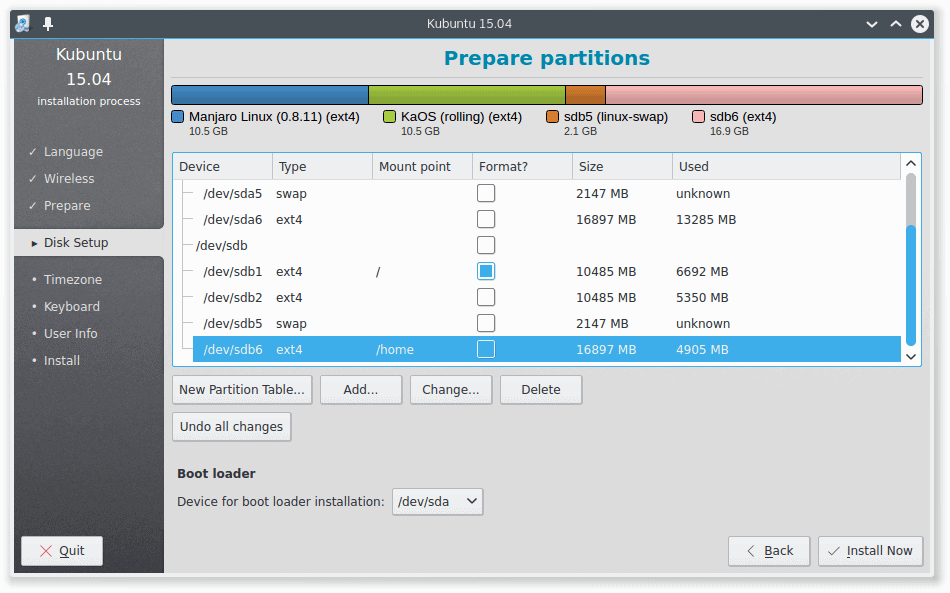950x593 pixels.
Task: Click the 5350 MB used value
Action: tap(702, 297)
